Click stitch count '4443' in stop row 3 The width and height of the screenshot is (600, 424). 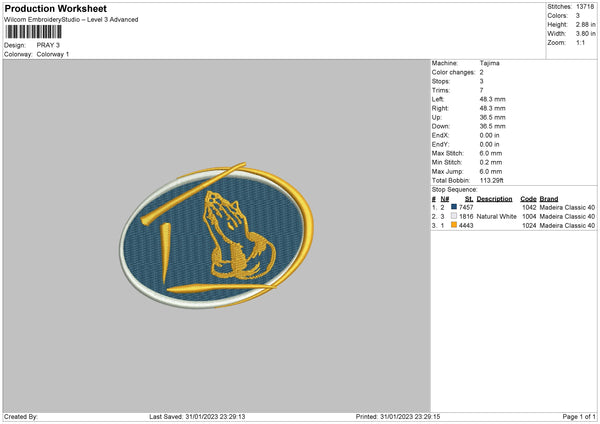tap(466, 225)
